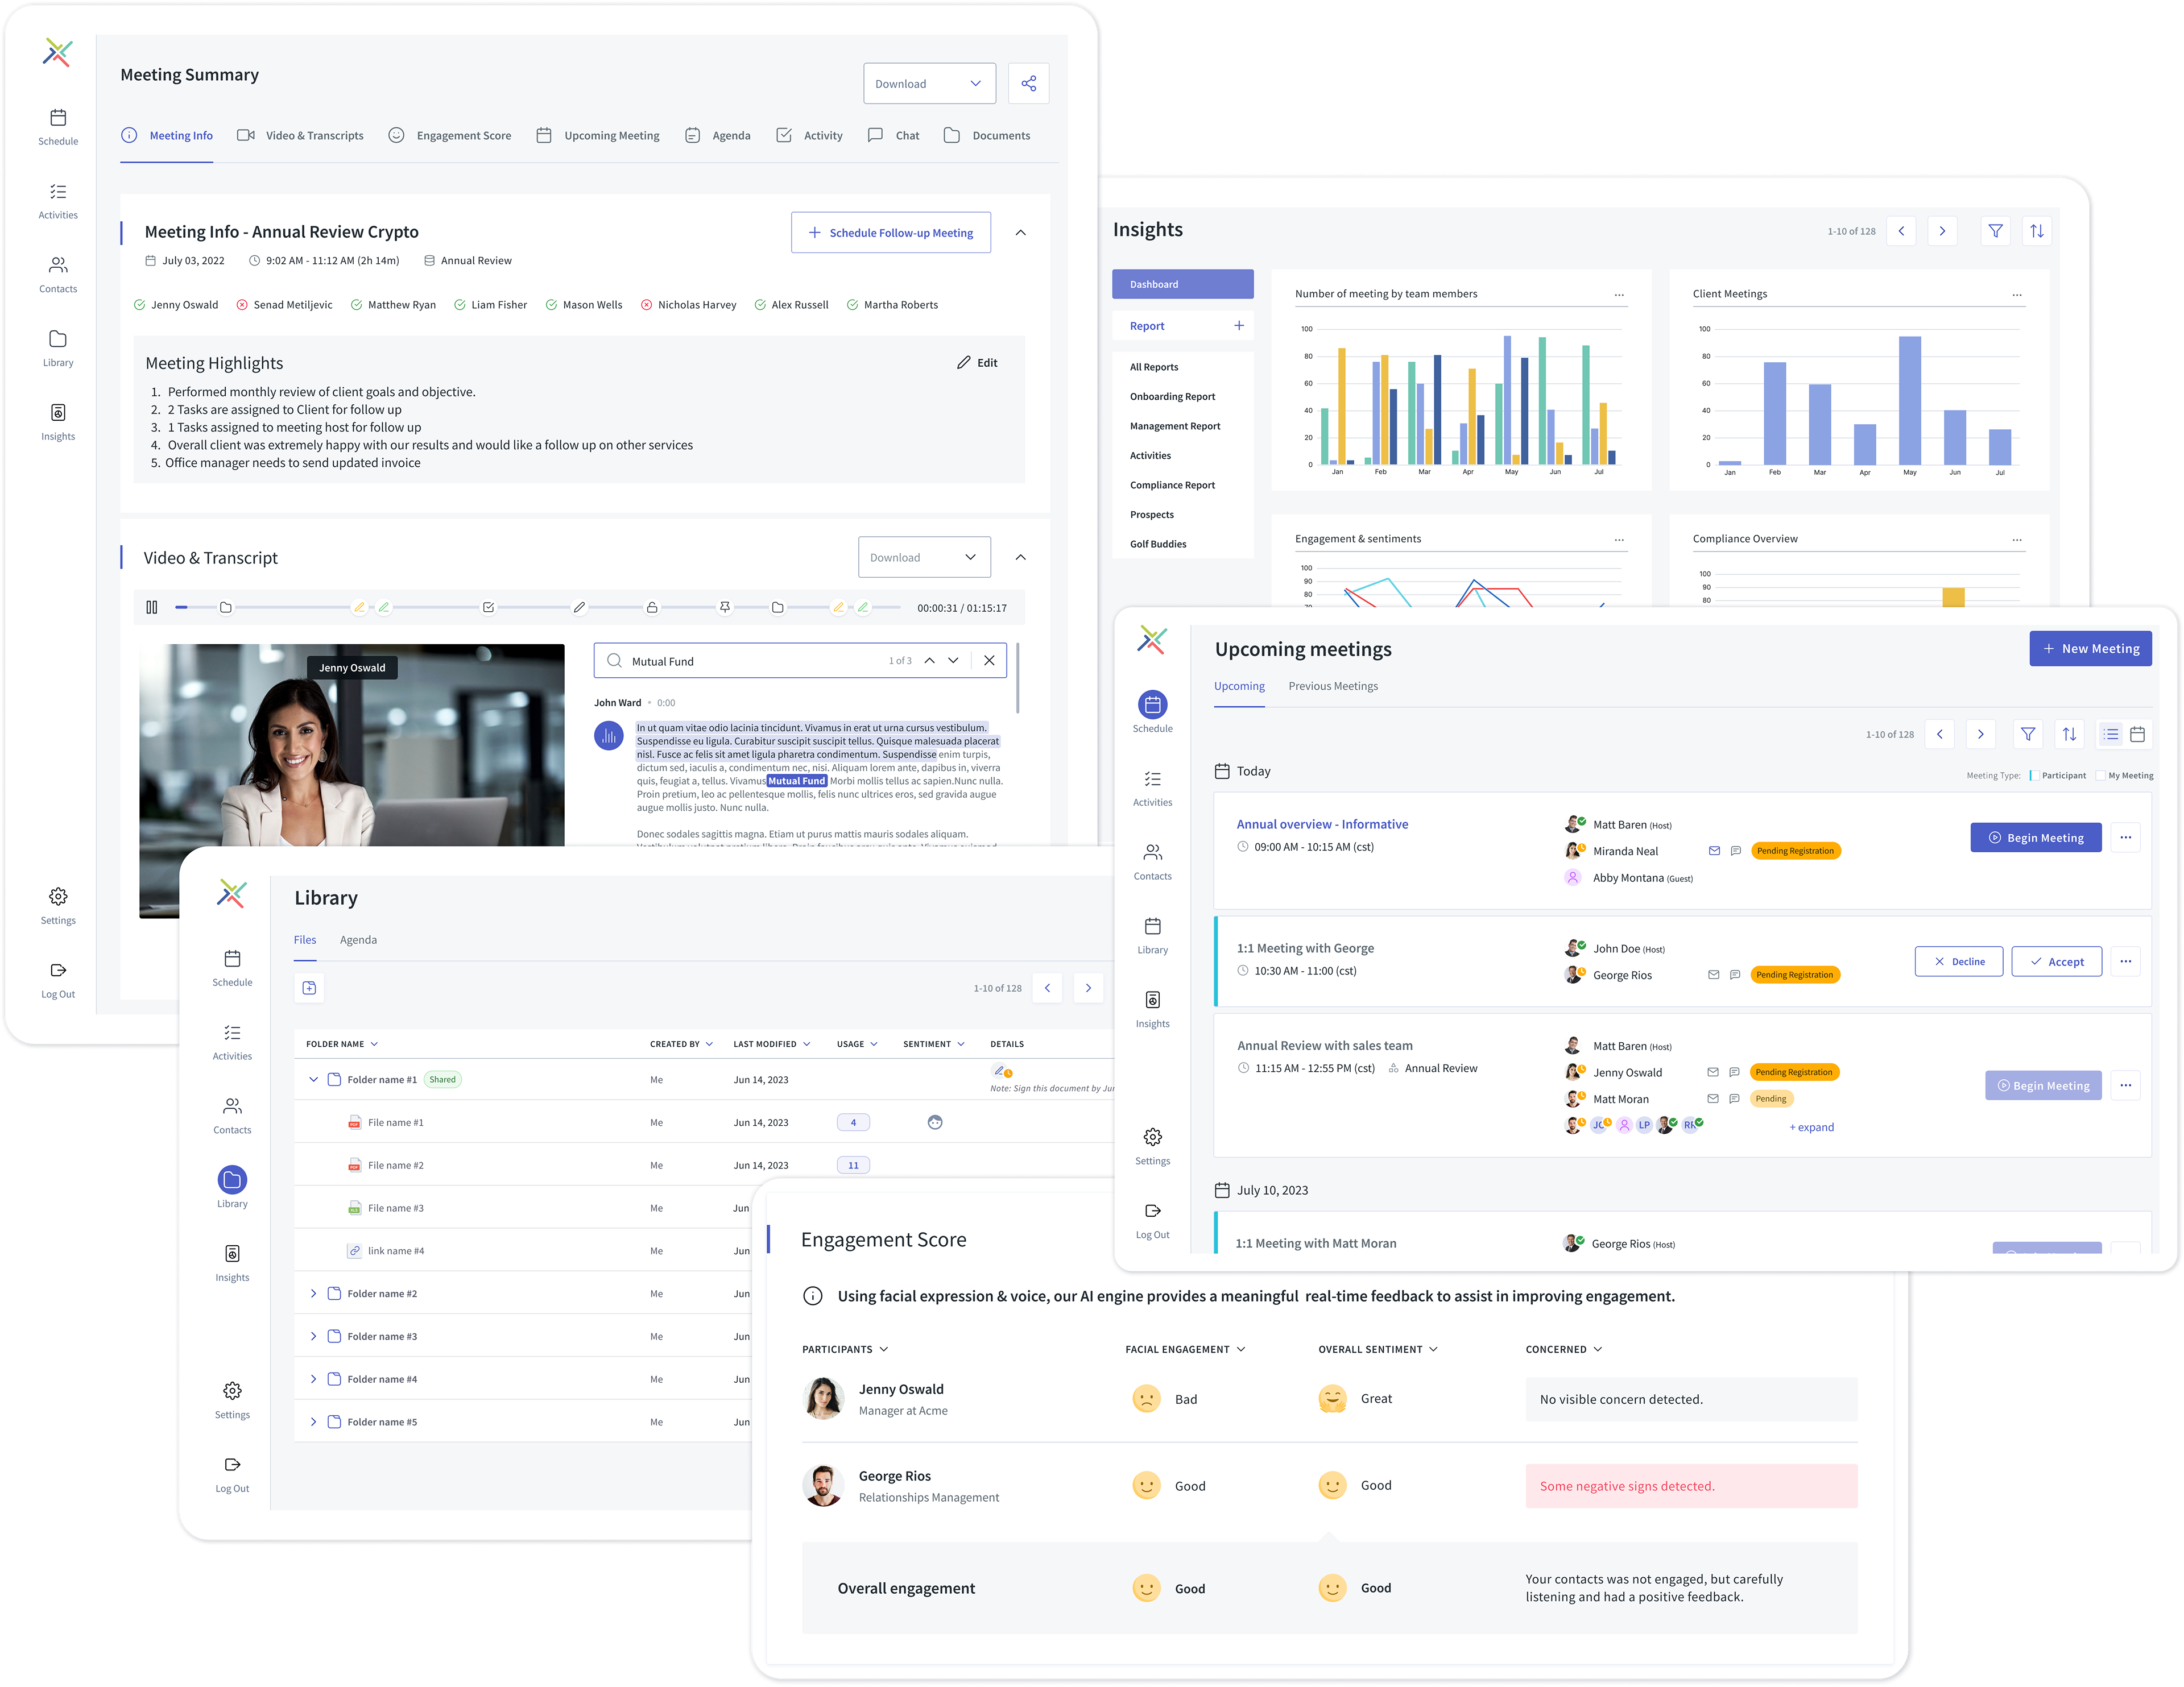The image size is (2184, 1687).
Task: Accept the 1:1 Meeting with George
Action: (2056, 962)
